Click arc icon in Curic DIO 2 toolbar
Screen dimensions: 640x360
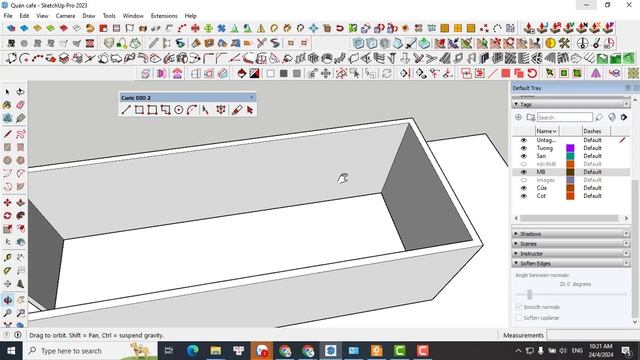pyautogui.click(x=192, y=110)
